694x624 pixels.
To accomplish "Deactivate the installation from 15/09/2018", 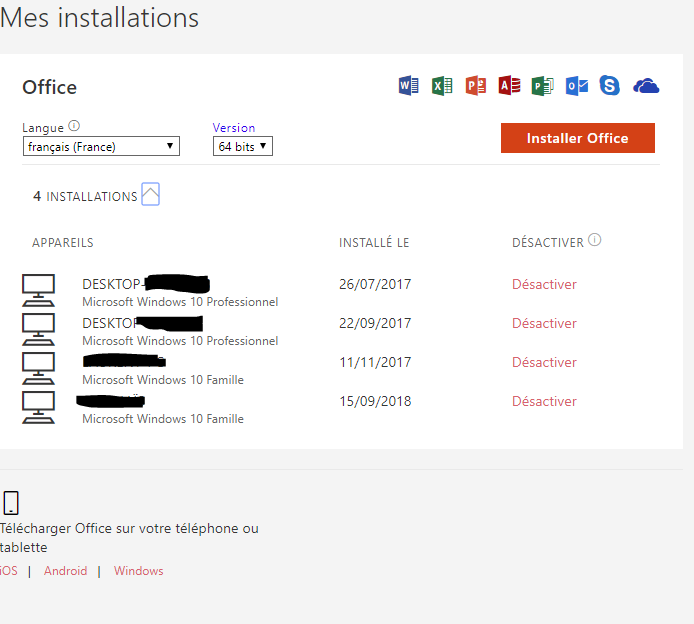I will click(544, 401).
